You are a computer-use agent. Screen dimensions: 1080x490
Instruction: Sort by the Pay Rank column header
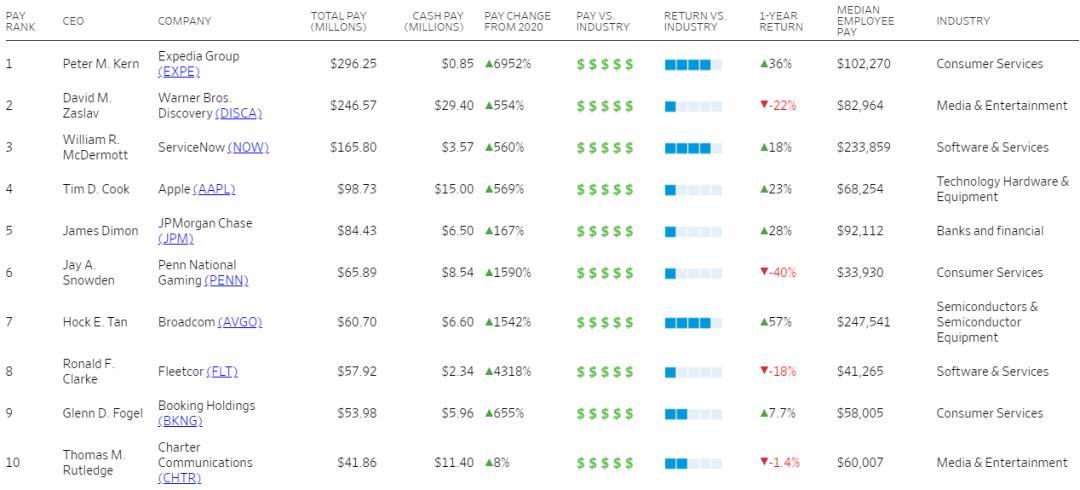(19, 21)
